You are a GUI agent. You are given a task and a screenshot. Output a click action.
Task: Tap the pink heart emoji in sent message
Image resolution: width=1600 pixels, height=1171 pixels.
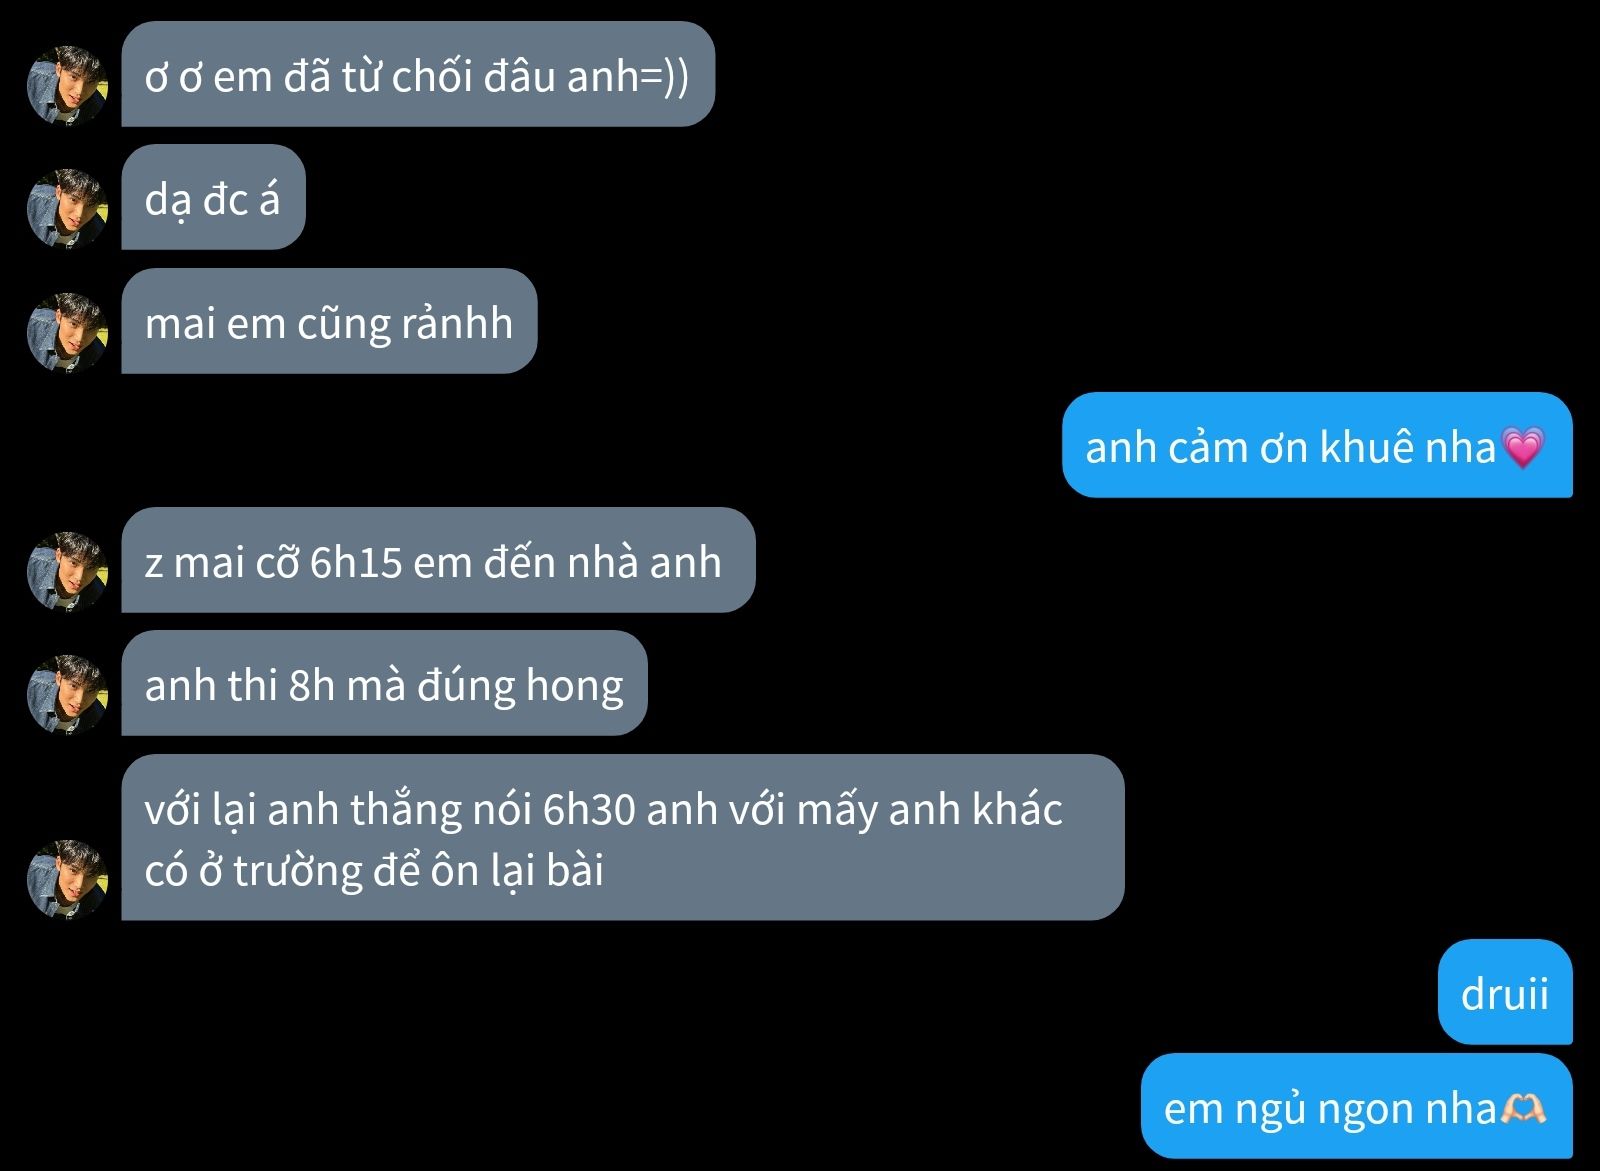[1523, 447]
